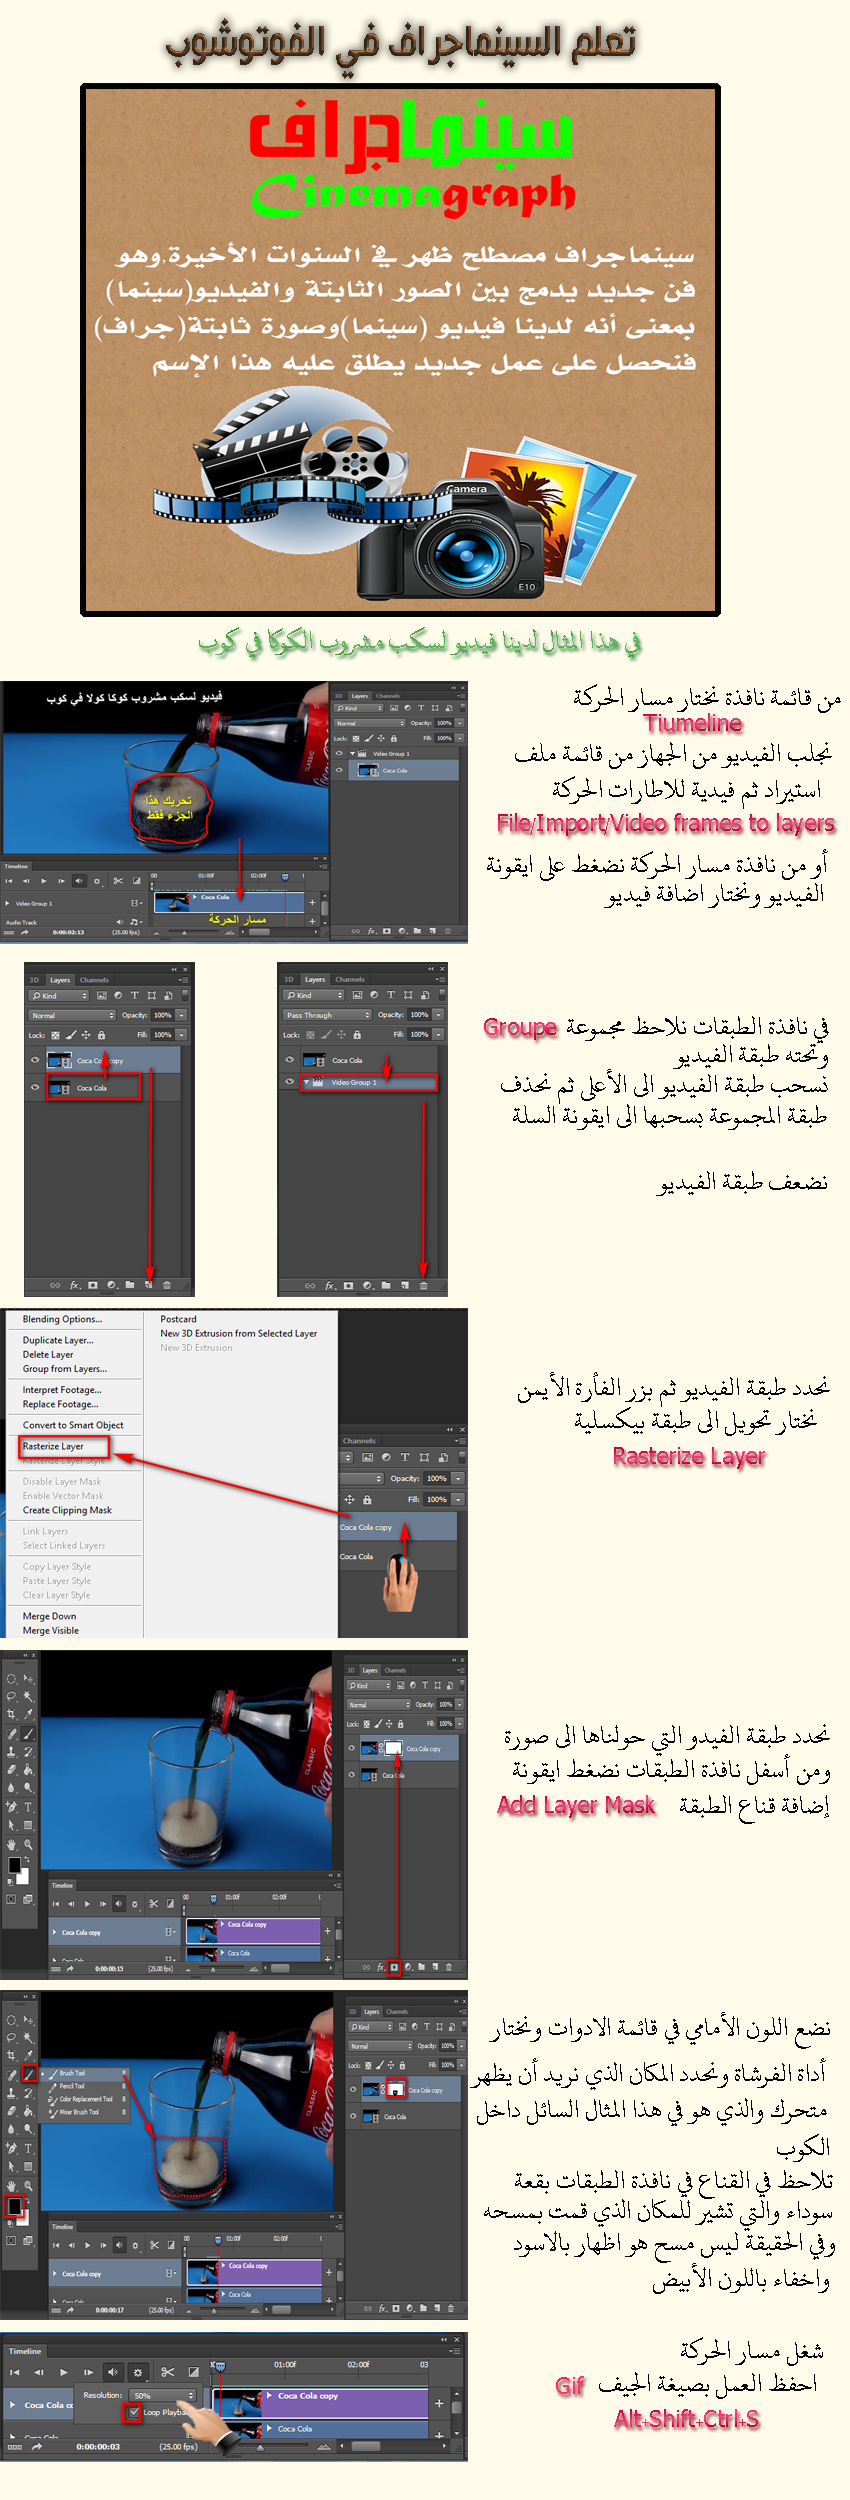Select layer mask thumbnail outlined in red
The height and width of the screenshot is (2500, 850).
pos(396,2090)
